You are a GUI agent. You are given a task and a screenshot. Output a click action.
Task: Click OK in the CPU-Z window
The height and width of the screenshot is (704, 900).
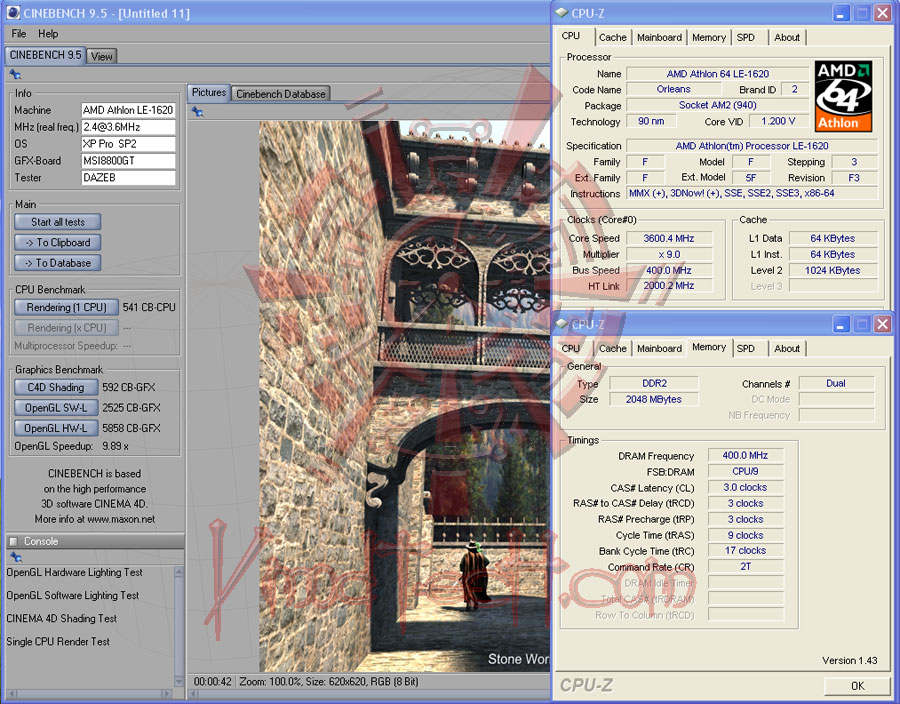pos(857,686)
